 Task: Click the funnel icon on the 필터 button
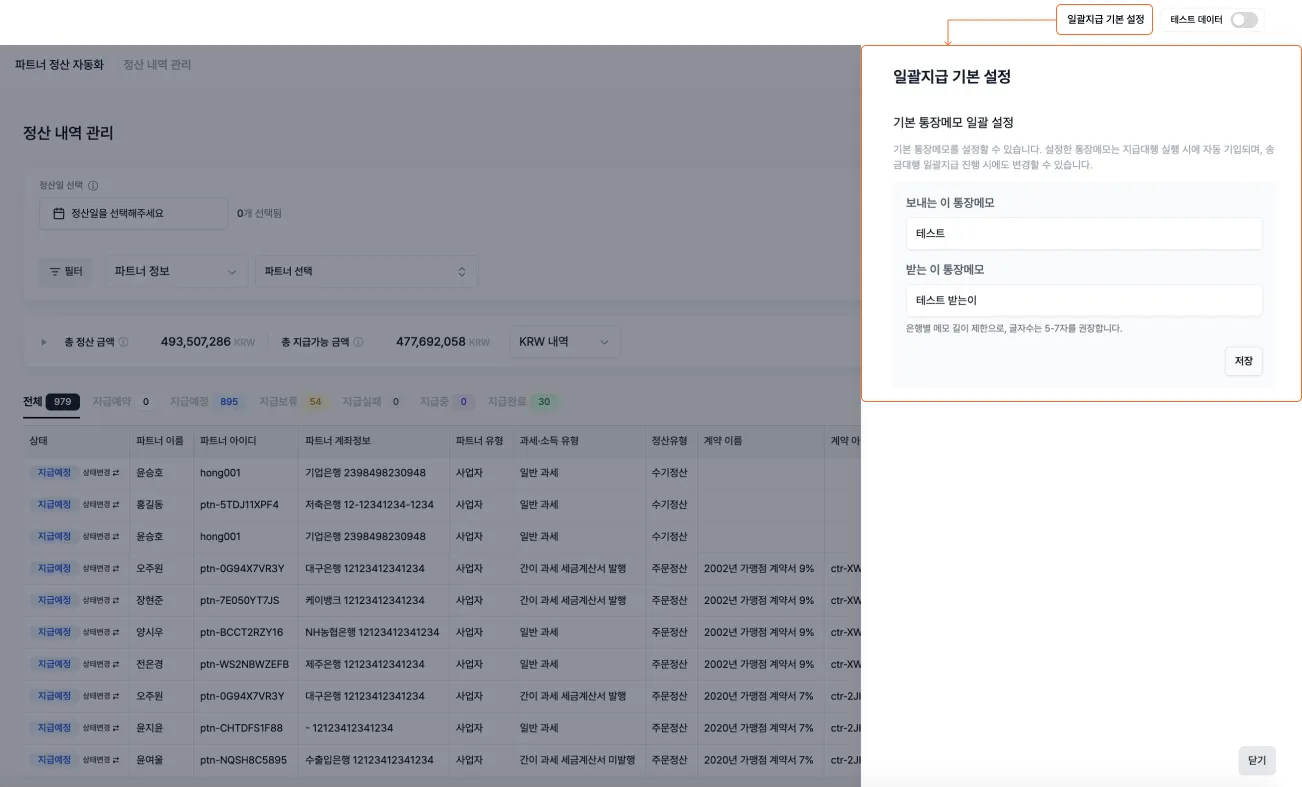[x=53, y=271]
